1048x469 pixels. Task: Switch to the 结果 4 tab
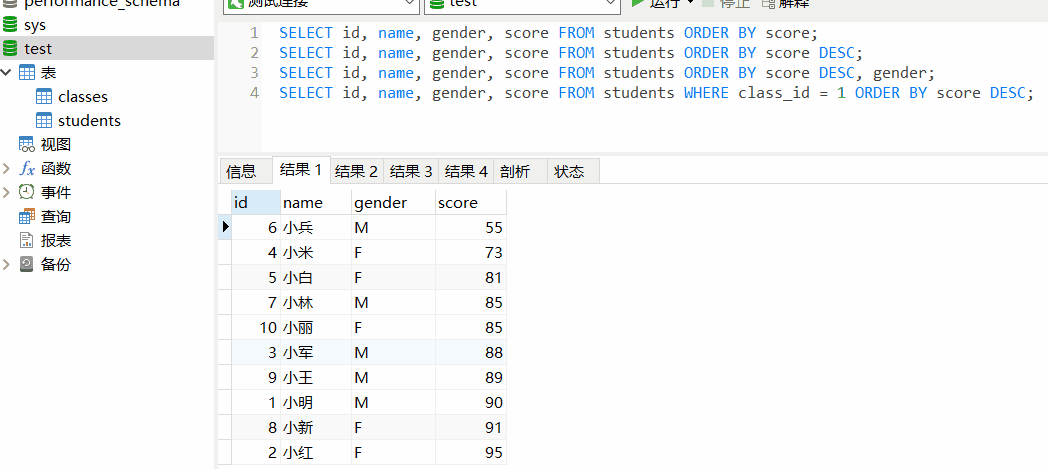(x=466, y=171)
